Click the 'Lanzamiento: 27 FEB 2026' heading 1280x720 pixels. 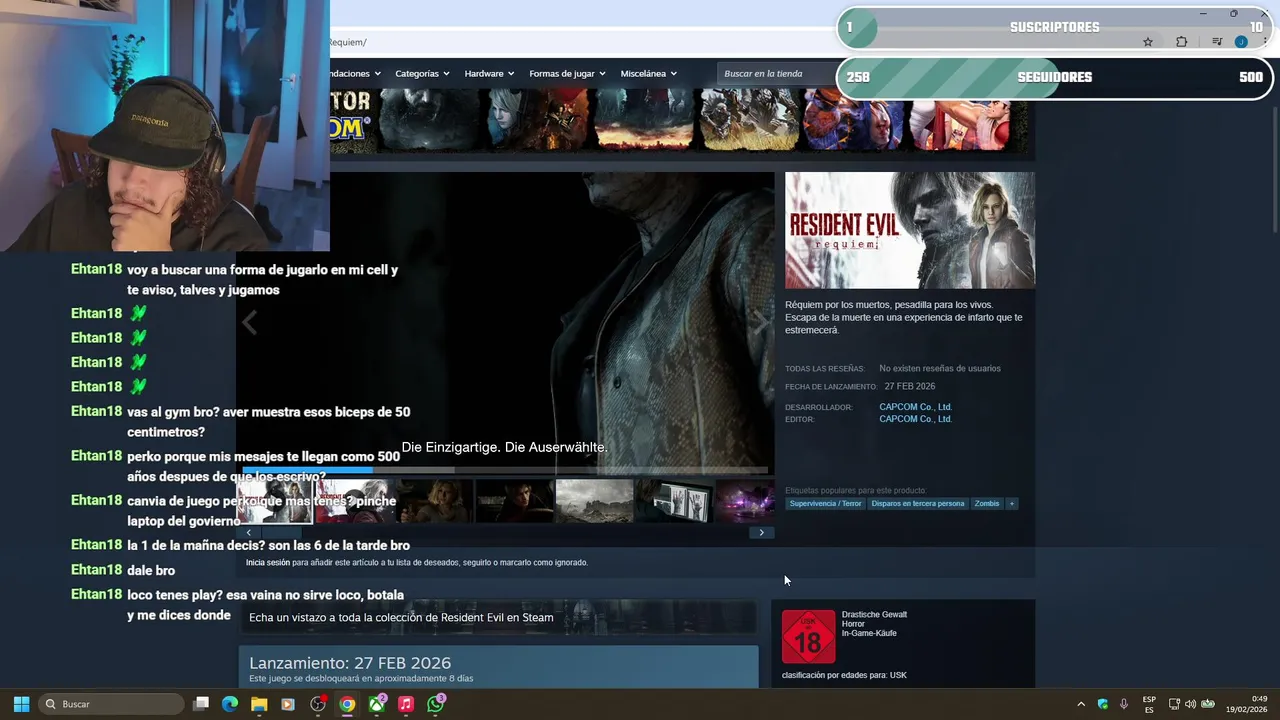[350, 663]
